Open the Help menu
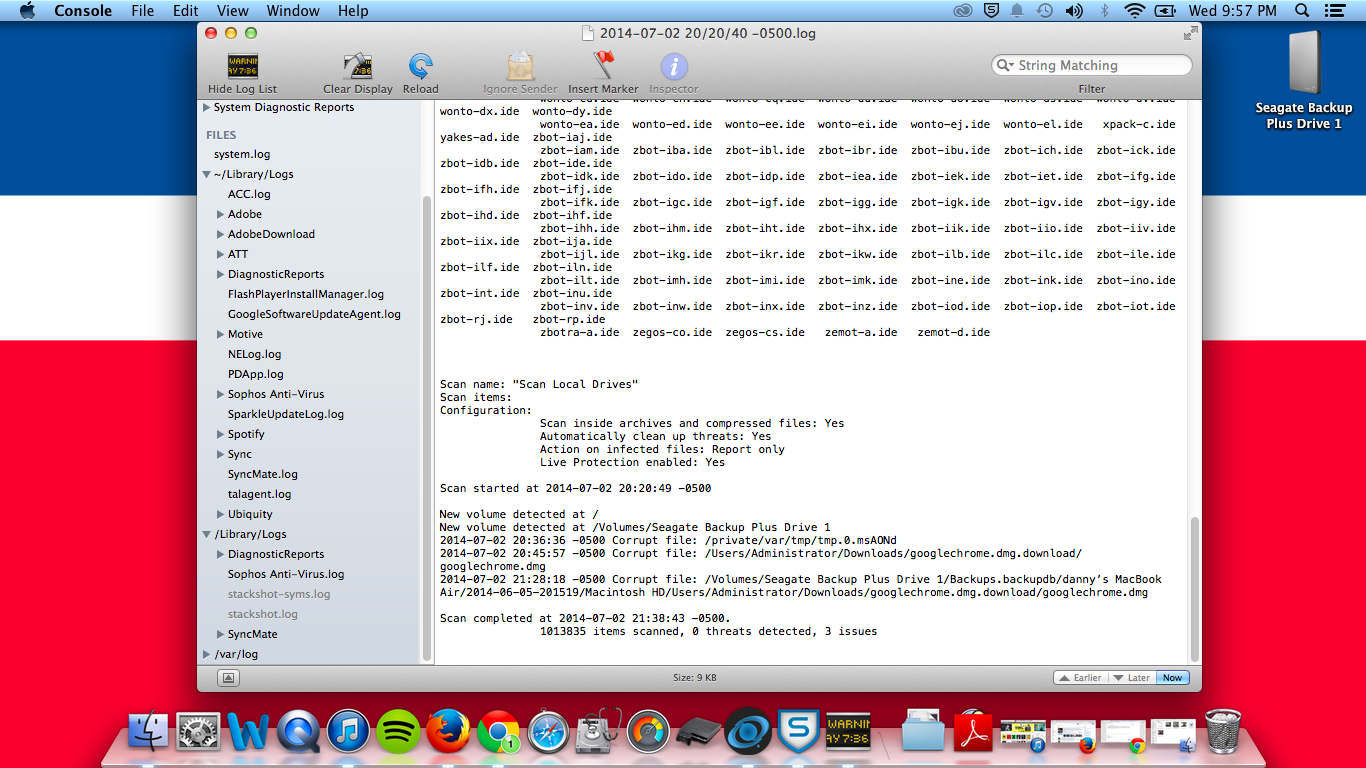This screenshot has height=768, width=1366. pos(353,11)
